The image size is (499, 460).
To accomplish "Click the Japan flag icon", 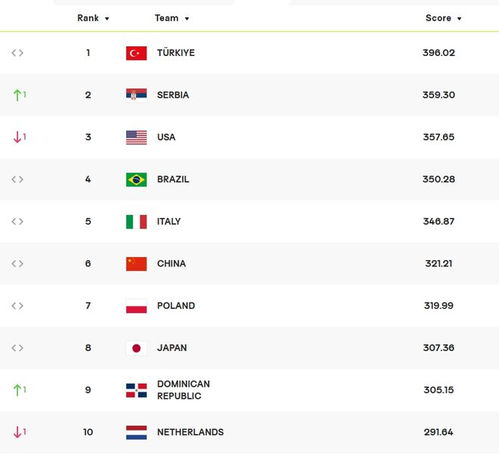I will pos(136,348).
